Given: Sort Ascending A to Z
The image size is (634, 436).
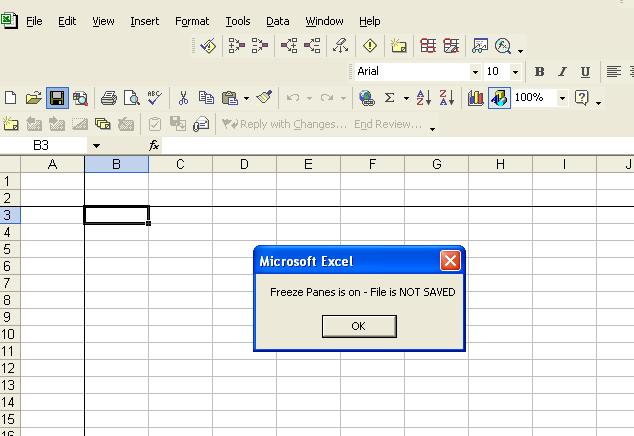Looking at the screenshot, I should (x=423, y=98).
